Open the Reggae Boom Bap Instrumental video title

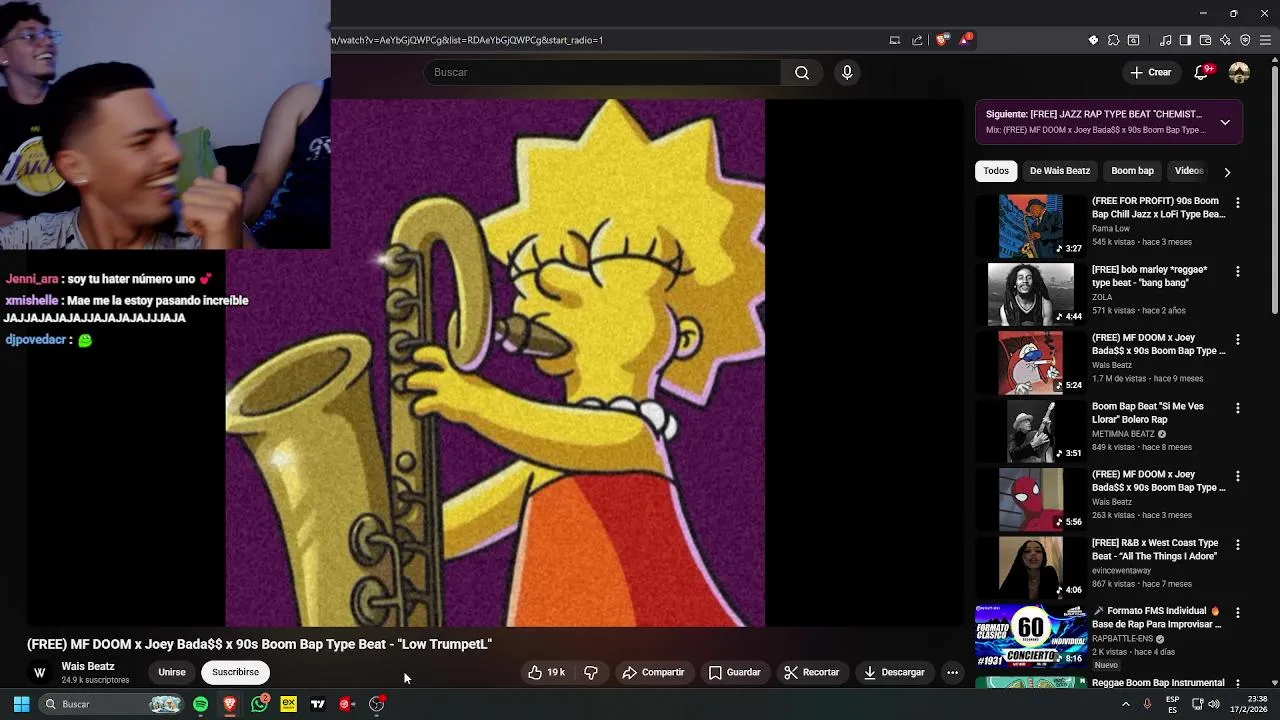tap(1158, 682)
